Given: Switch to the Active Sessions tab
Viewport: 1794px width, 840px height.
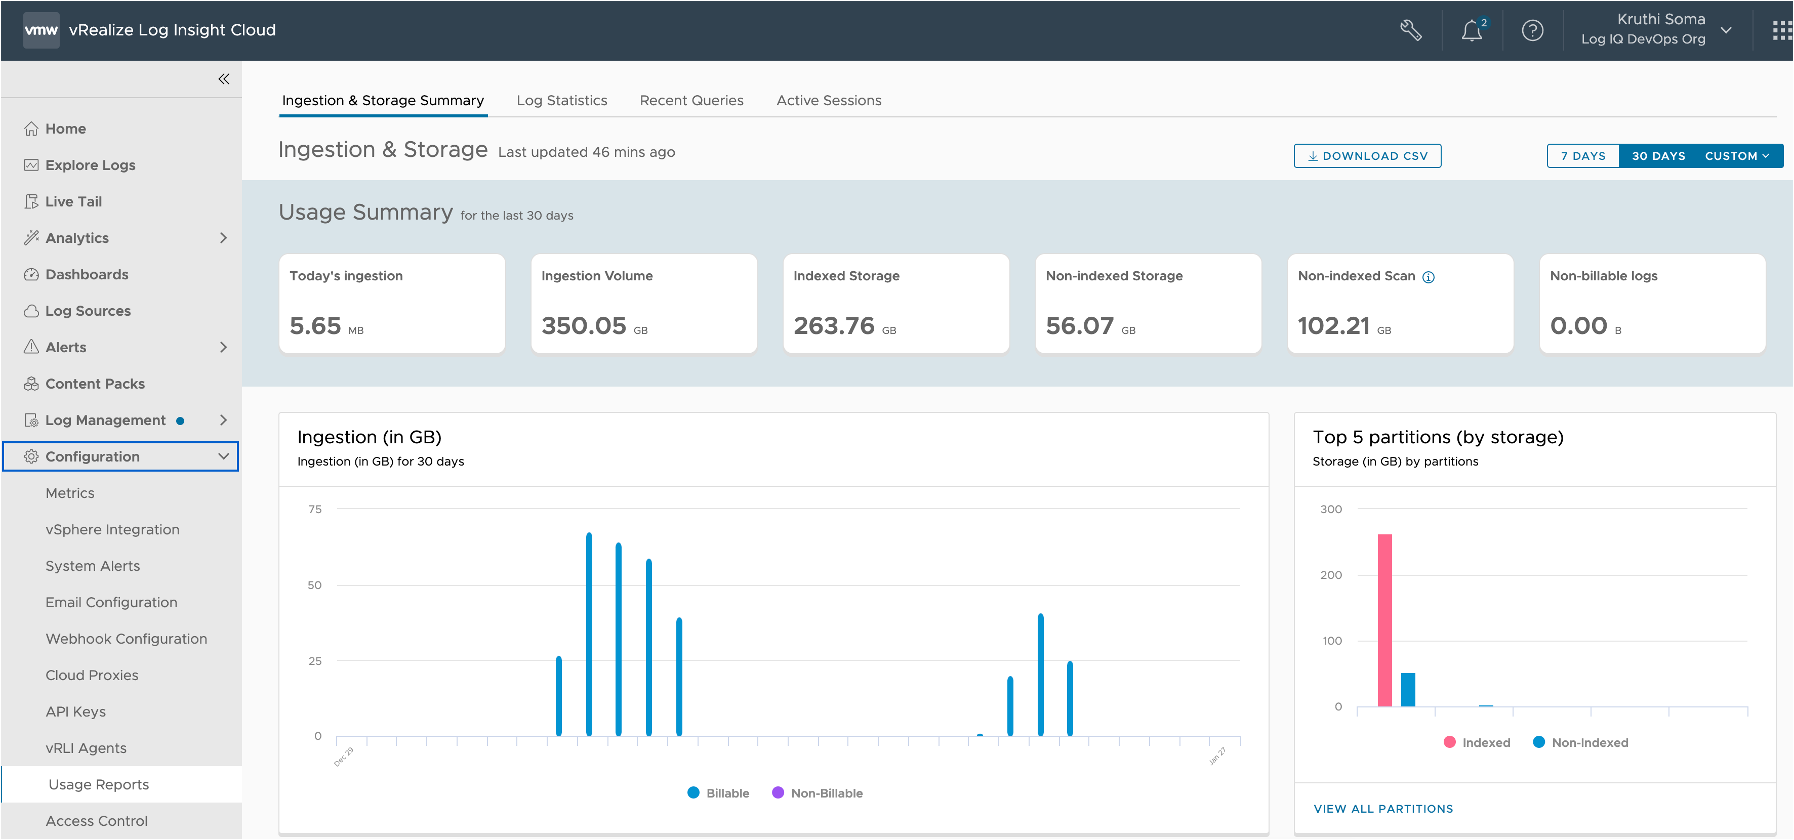Looking at the screenshot, I should tap(829, 101).
